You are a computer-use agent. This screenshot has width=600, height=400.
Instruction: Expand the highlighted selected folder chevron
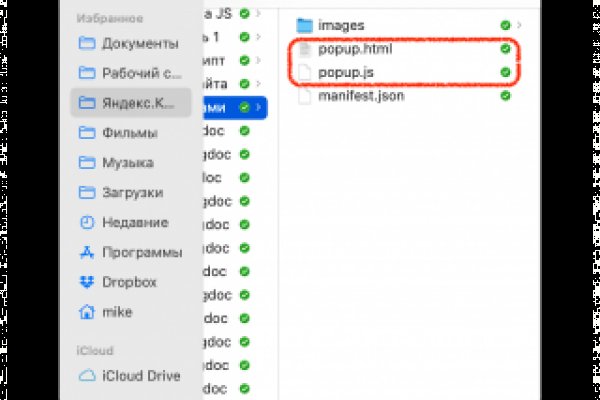(x=260, y=106)
